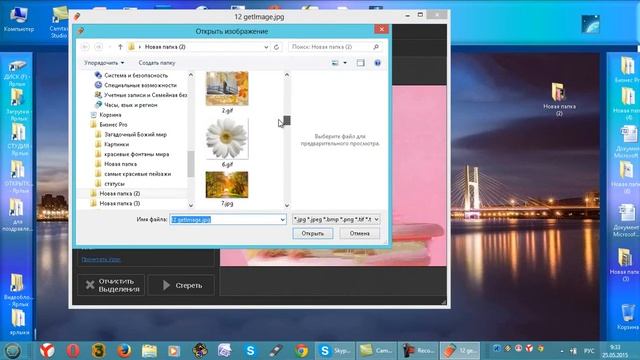Screen dimensions: 640x360
Task: Select the 6.gif daisy thumbnail
Action: pos(227,139)
